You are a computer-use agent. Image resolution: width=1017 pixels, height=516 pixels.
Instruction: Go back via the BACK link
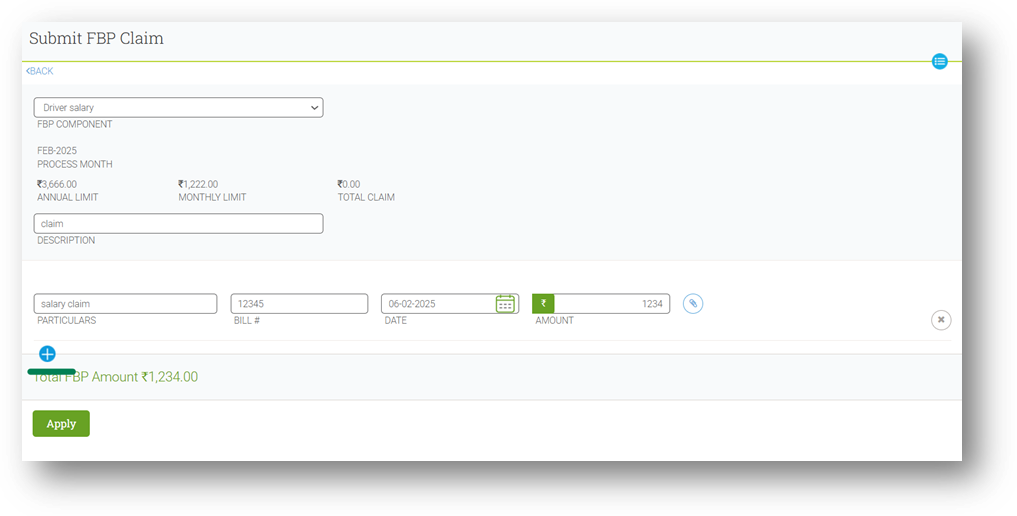click(x=40, y=71)
